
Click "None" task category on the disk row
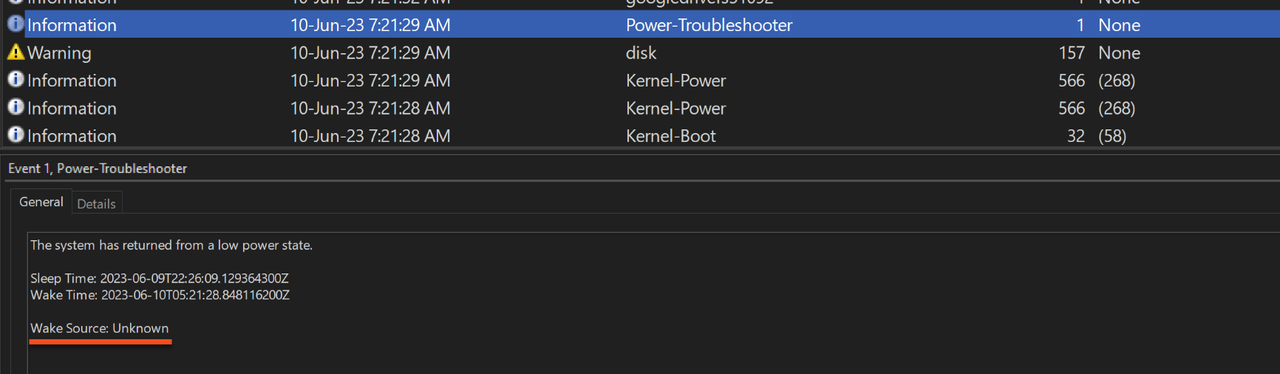point(1119,53)
